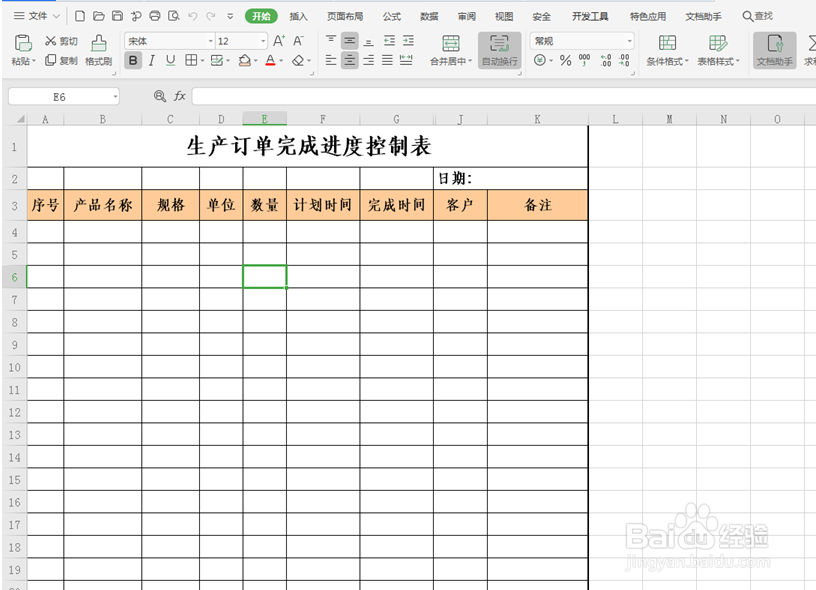816x590 pixels.
Task: Increase font size with A+ icon
Action: tap(279, 41)
